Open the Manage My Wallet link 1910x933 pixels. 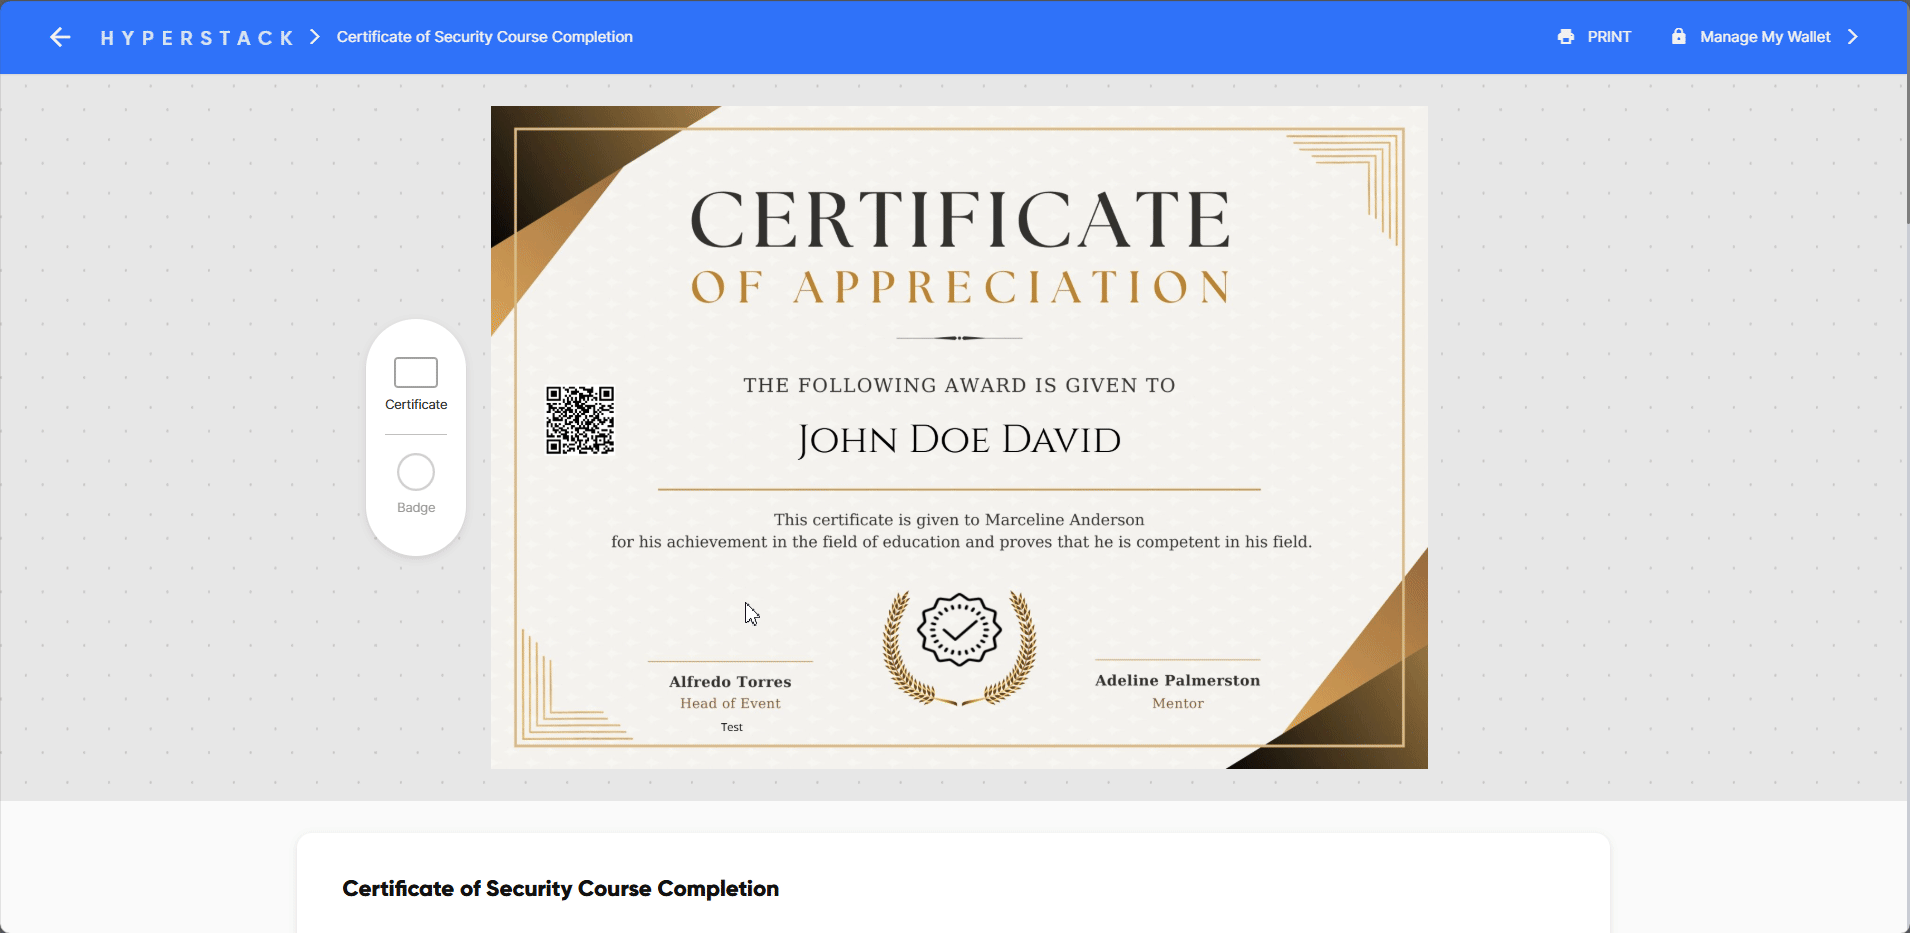(x=1765, y=37)
